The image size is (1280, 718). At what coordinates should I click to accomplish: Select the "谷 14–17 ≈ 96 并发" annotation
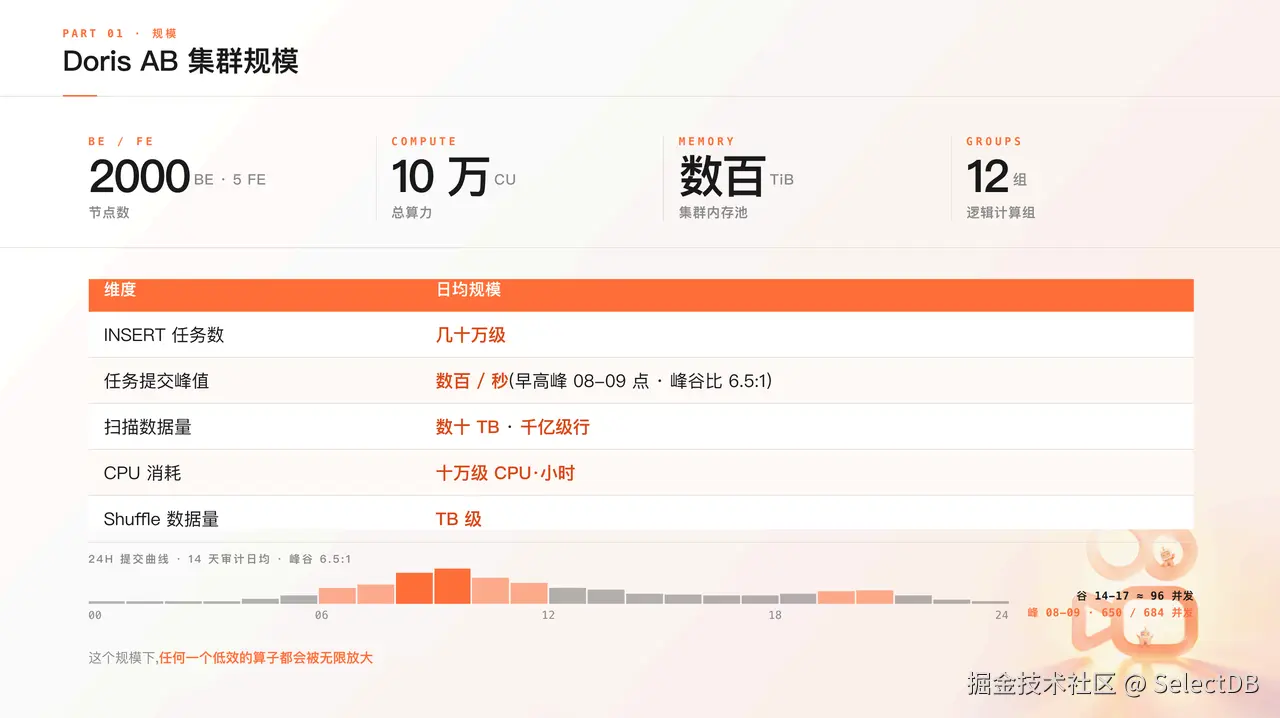coord(1135,596)
